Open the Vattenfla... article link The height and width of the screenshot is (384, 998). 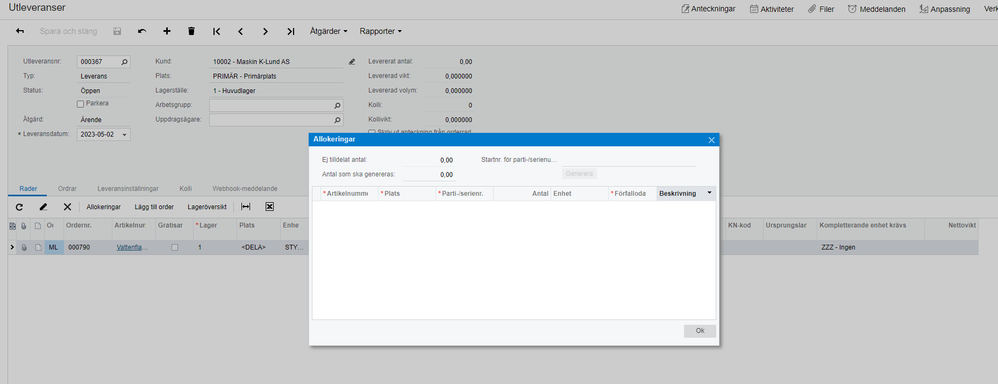click(131, 247)
